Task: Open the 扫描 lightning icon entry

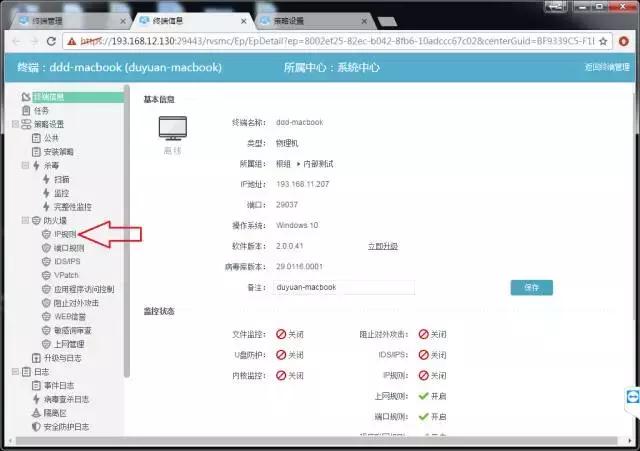Action: click(46, 179)
